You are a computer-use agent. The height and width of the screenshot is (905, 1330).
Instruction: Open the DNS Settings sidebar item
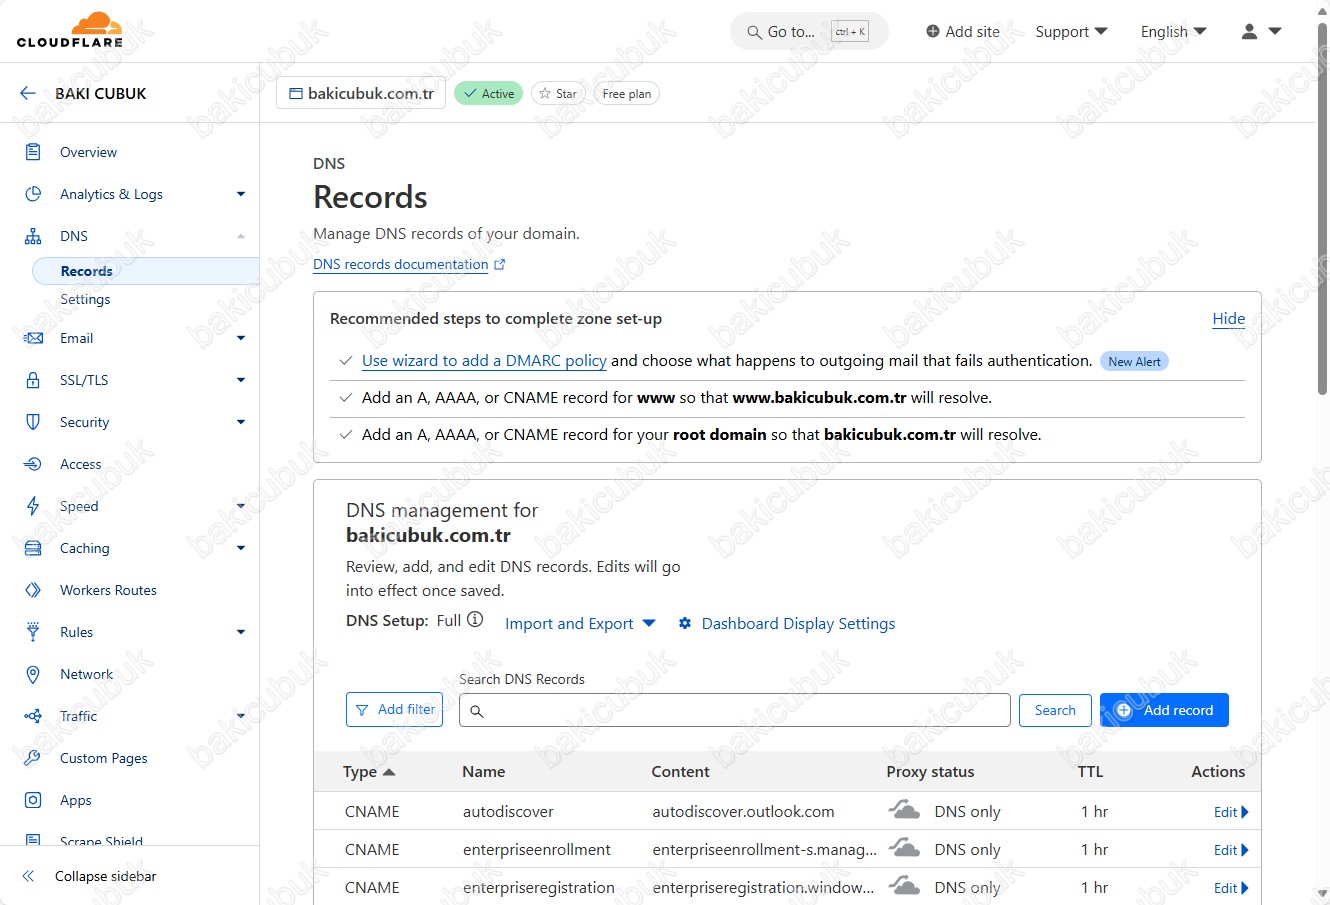click(x=85, y=299)
